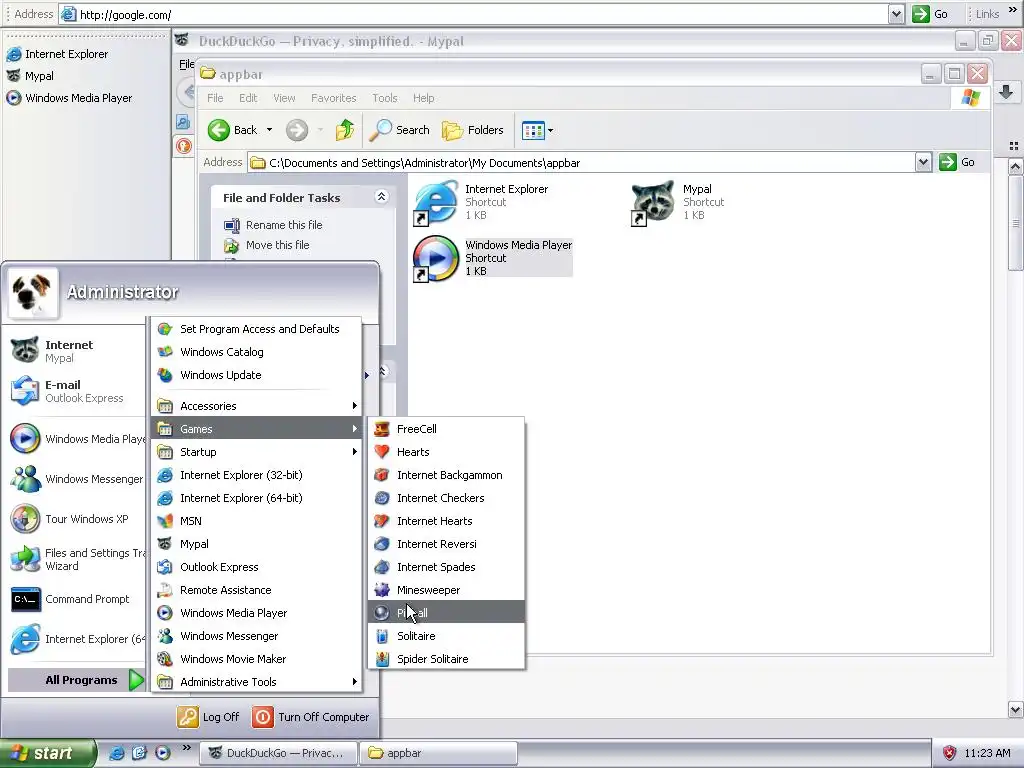
Task: Expand the Accessories program folder
Action: pyautogui.click(x=257, y=406)
